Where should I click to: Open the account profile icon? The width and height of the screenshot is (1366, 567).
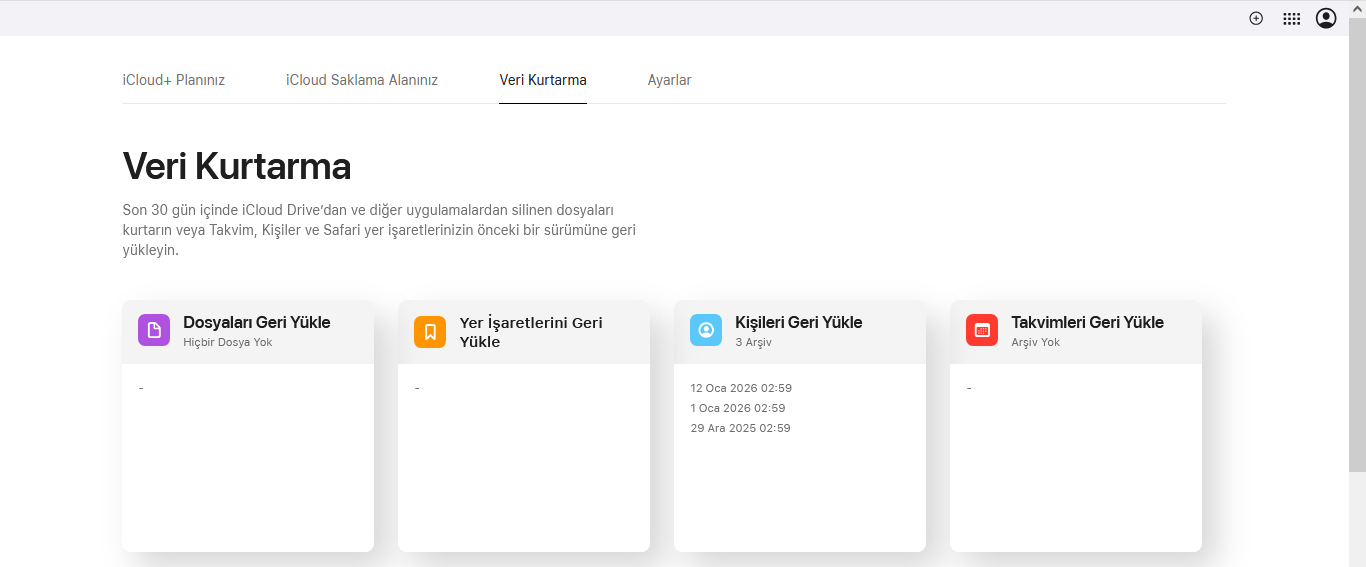point(1326,18)
